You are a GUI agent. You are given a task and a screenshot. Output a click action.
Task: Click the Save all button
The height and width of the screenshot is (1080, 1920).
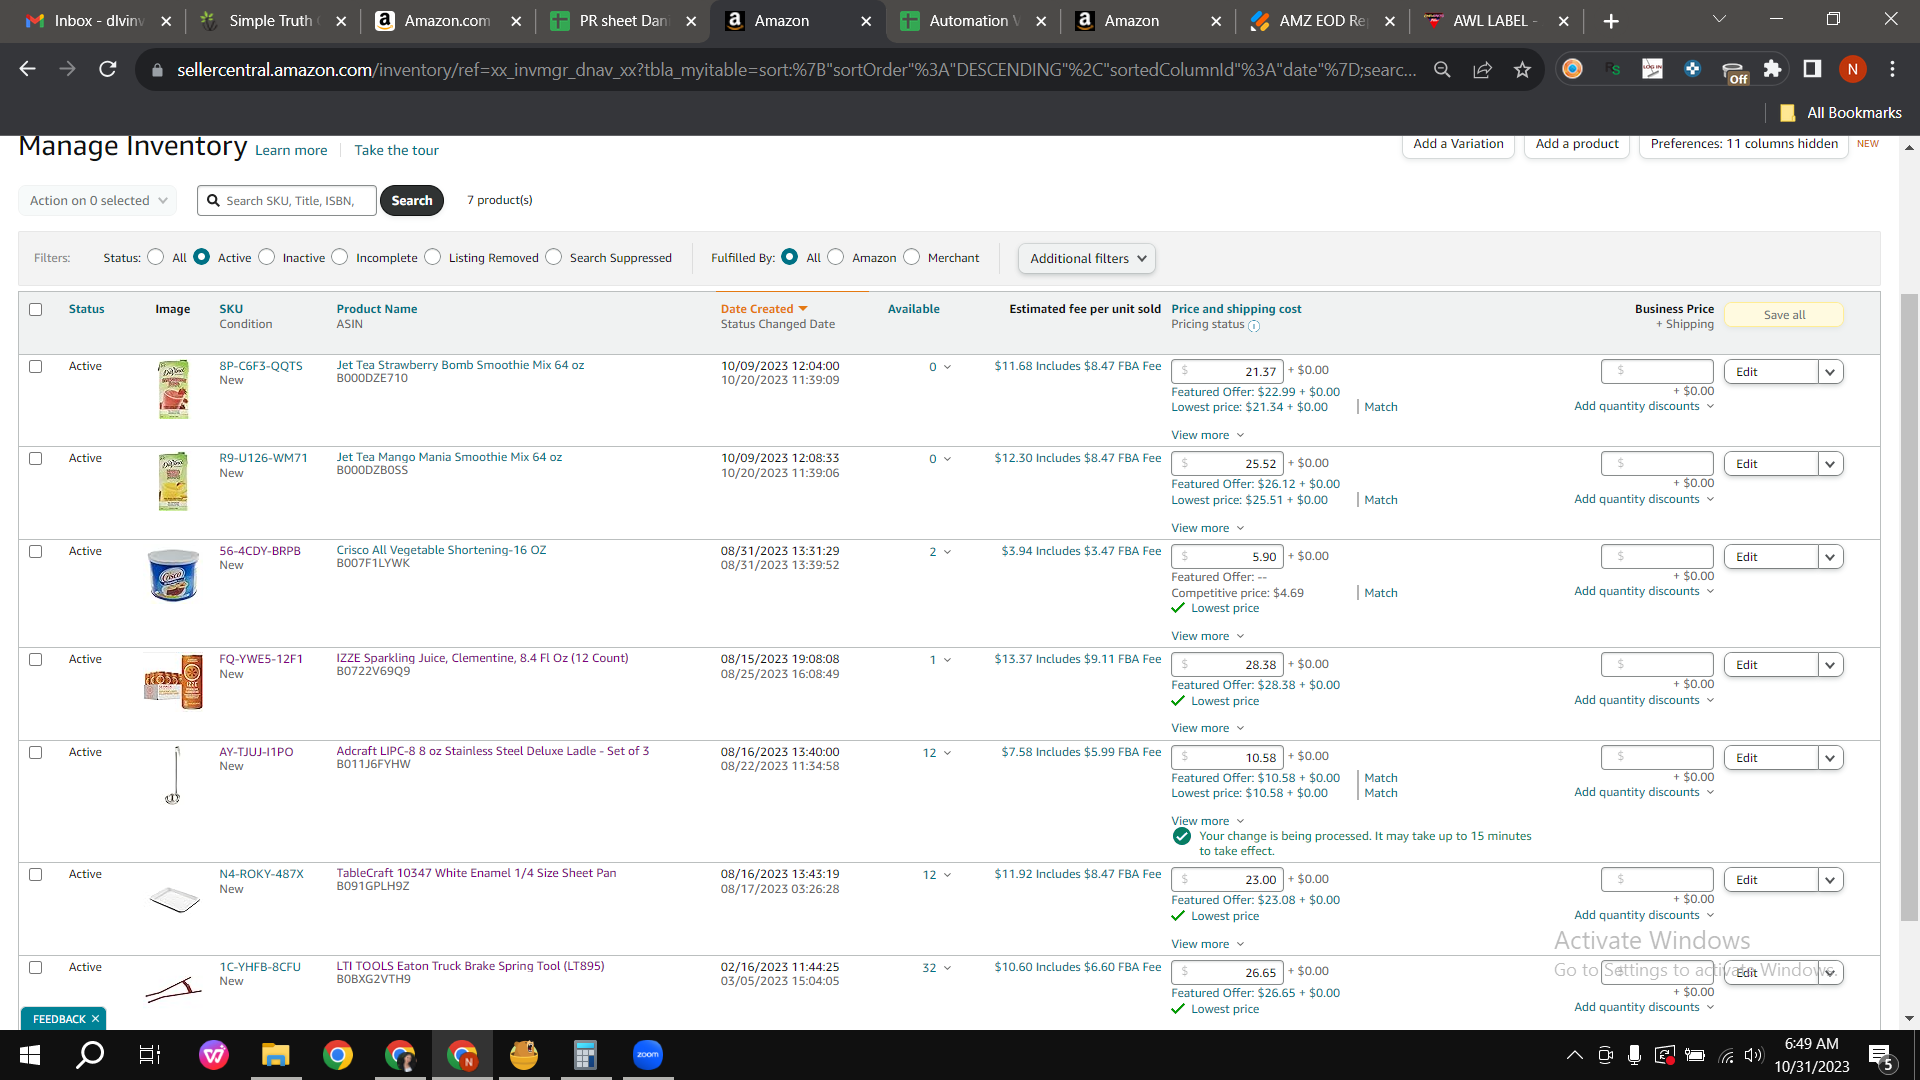[x=1784, y=315]
